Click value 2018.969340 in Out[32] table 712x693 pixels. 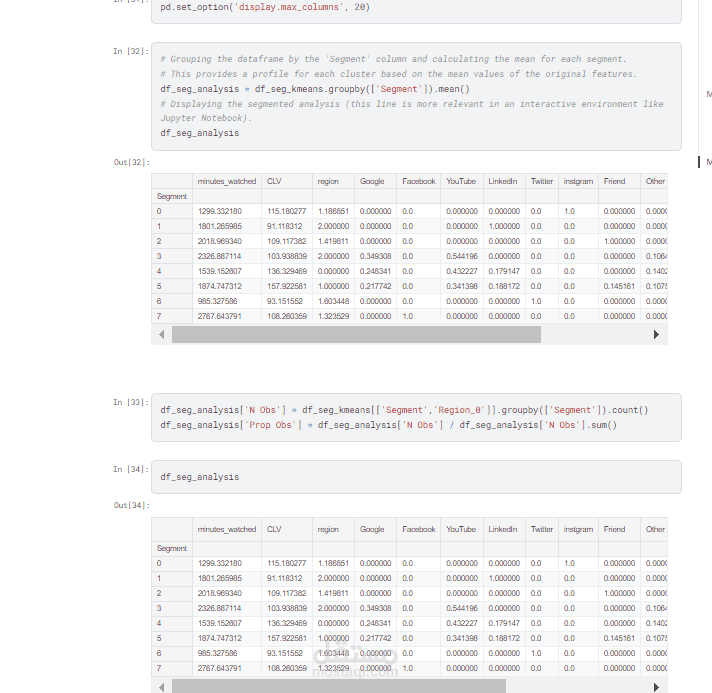tap(220, 241)
